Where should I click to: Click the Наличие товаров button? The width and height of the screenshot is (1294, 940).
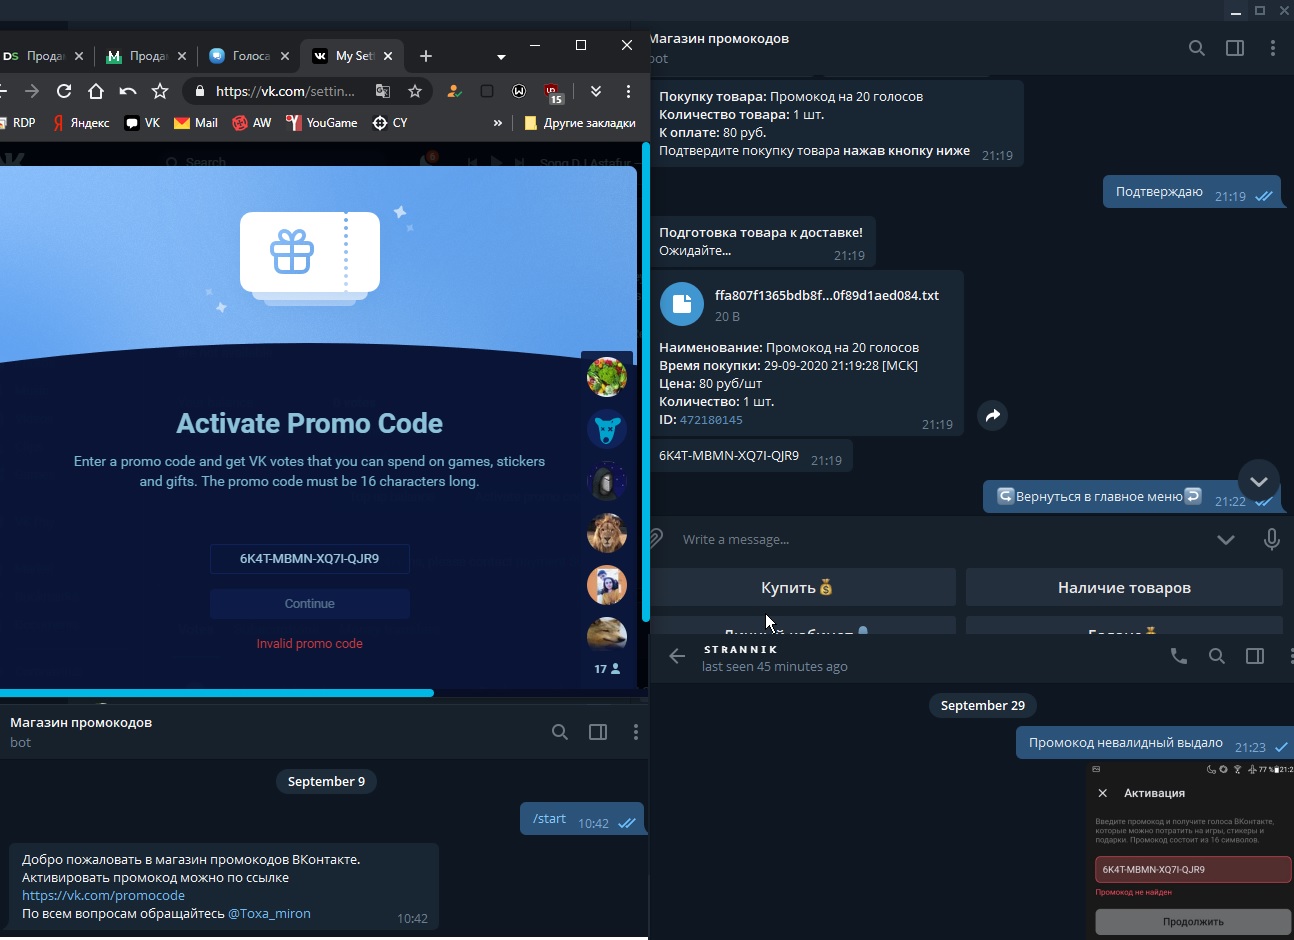tap(1124, 588)
